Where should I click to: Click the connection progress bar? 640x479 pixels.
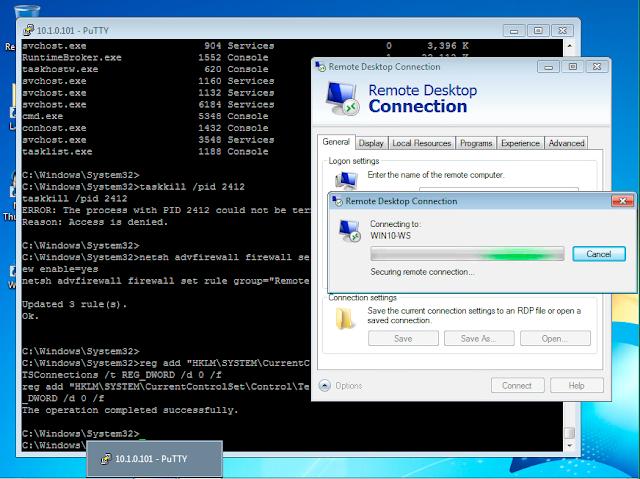point(467,254)
